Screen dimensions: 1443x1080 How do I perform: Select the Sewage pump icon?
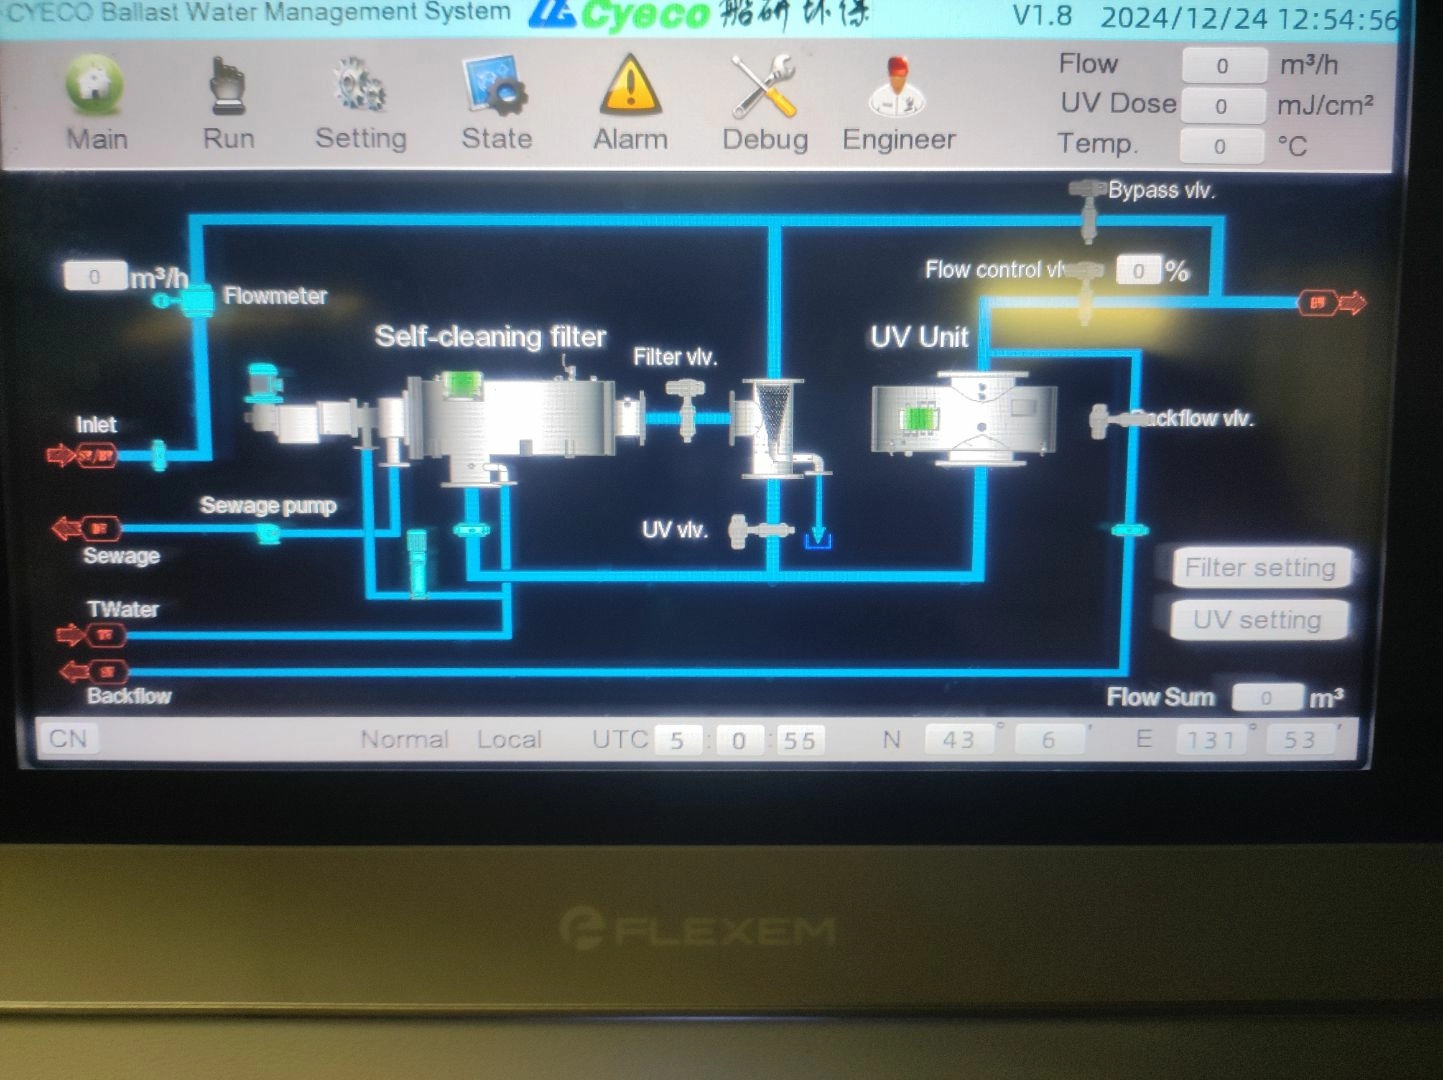(x=268, y=532)
